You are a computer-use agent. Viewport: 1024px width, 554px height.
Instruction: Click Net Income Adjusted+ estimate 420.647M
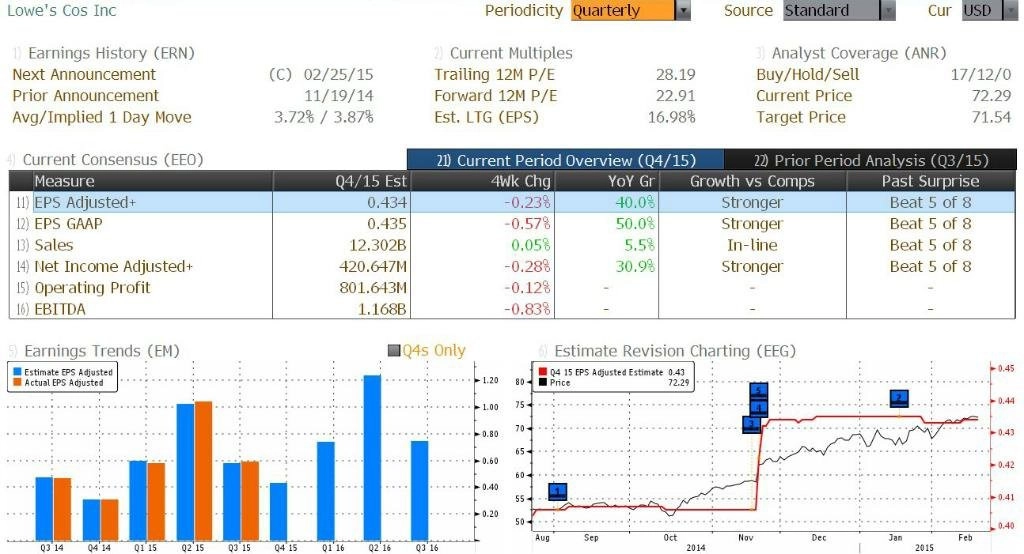pos(373,267)
